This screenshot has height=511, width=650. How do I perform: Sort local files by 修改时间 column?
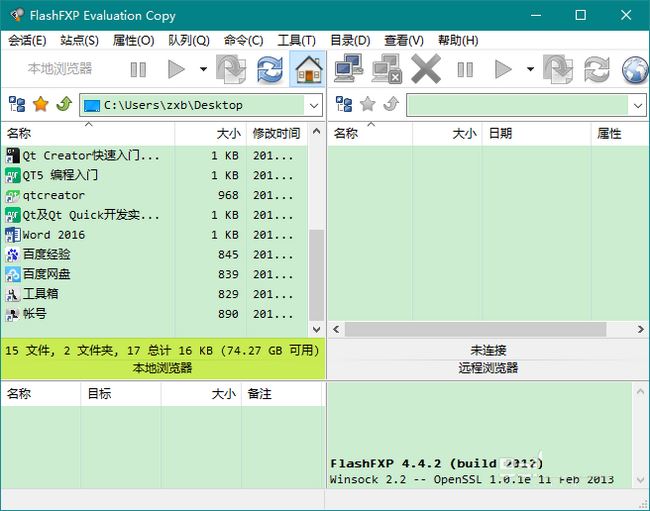click(276, 133)
